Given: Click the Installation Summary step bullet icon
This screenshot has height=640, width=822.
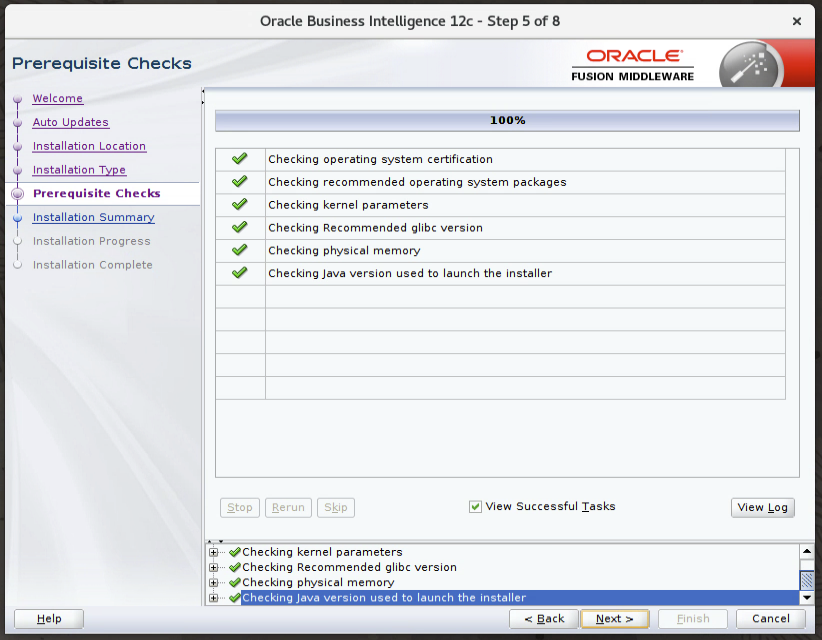Looking at the screenshot, I should pos(17,218).
